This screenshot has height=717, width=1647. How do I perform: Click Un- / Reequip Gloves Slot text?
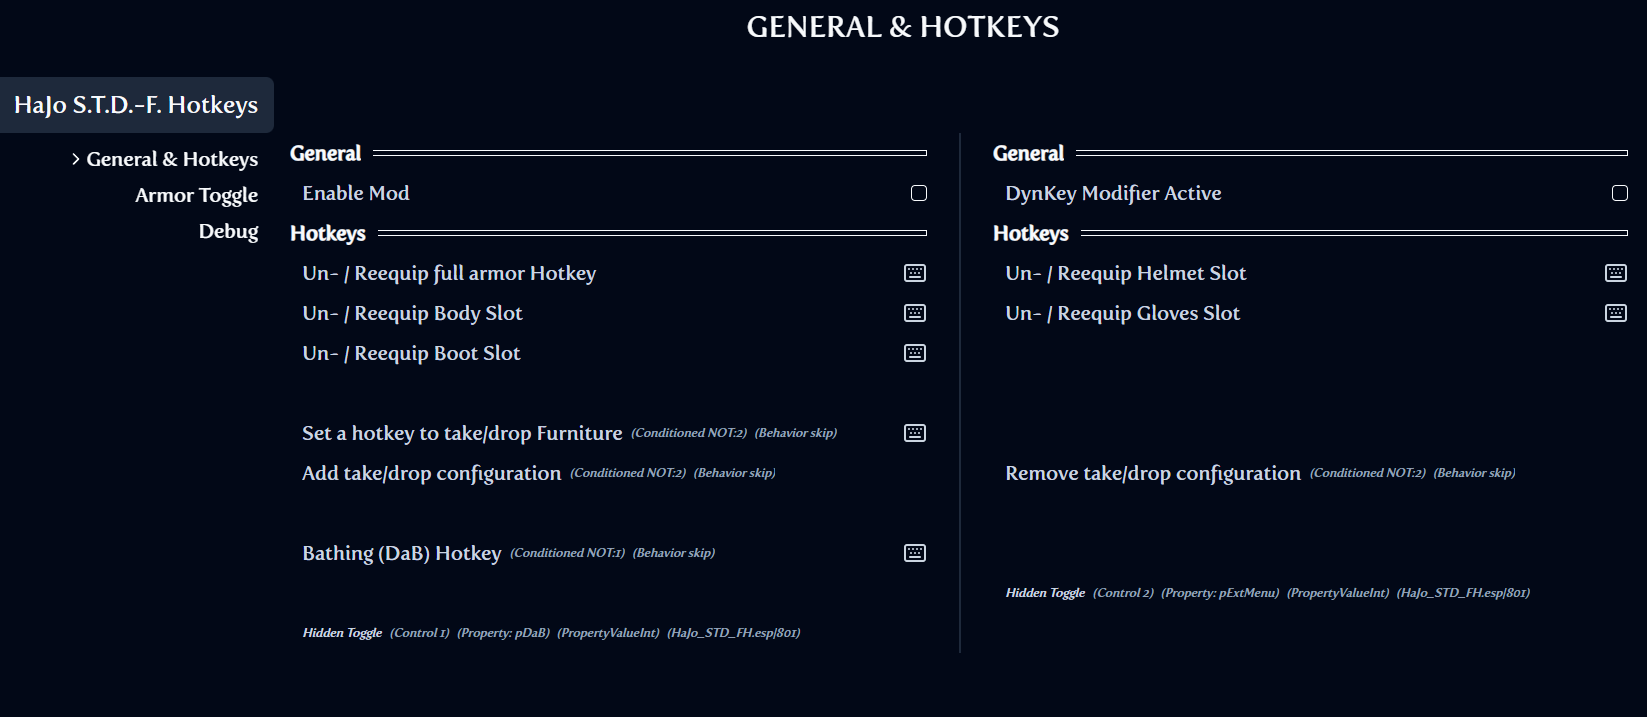(1122, 313)
